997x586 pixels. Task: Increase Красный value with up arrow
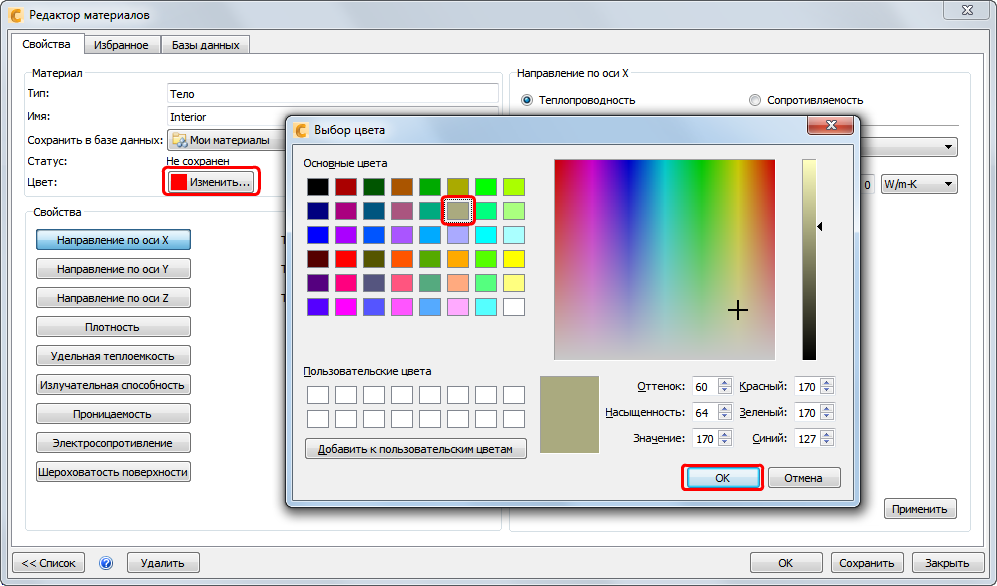click(x=827, y=383)
